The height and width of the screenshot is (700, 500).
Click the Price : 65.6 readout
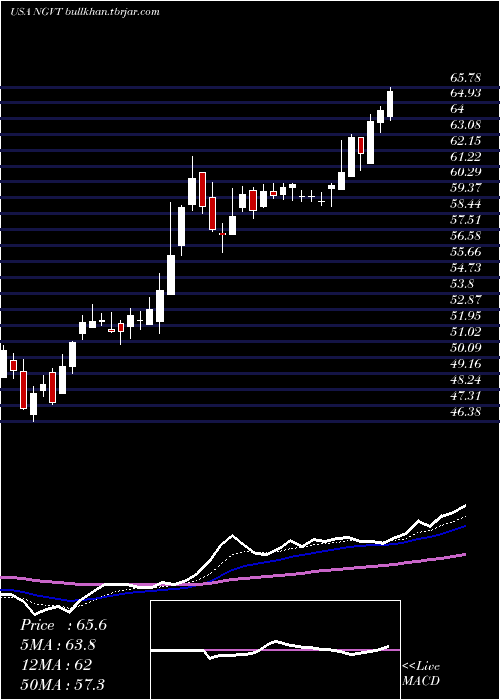coord(63,625)
